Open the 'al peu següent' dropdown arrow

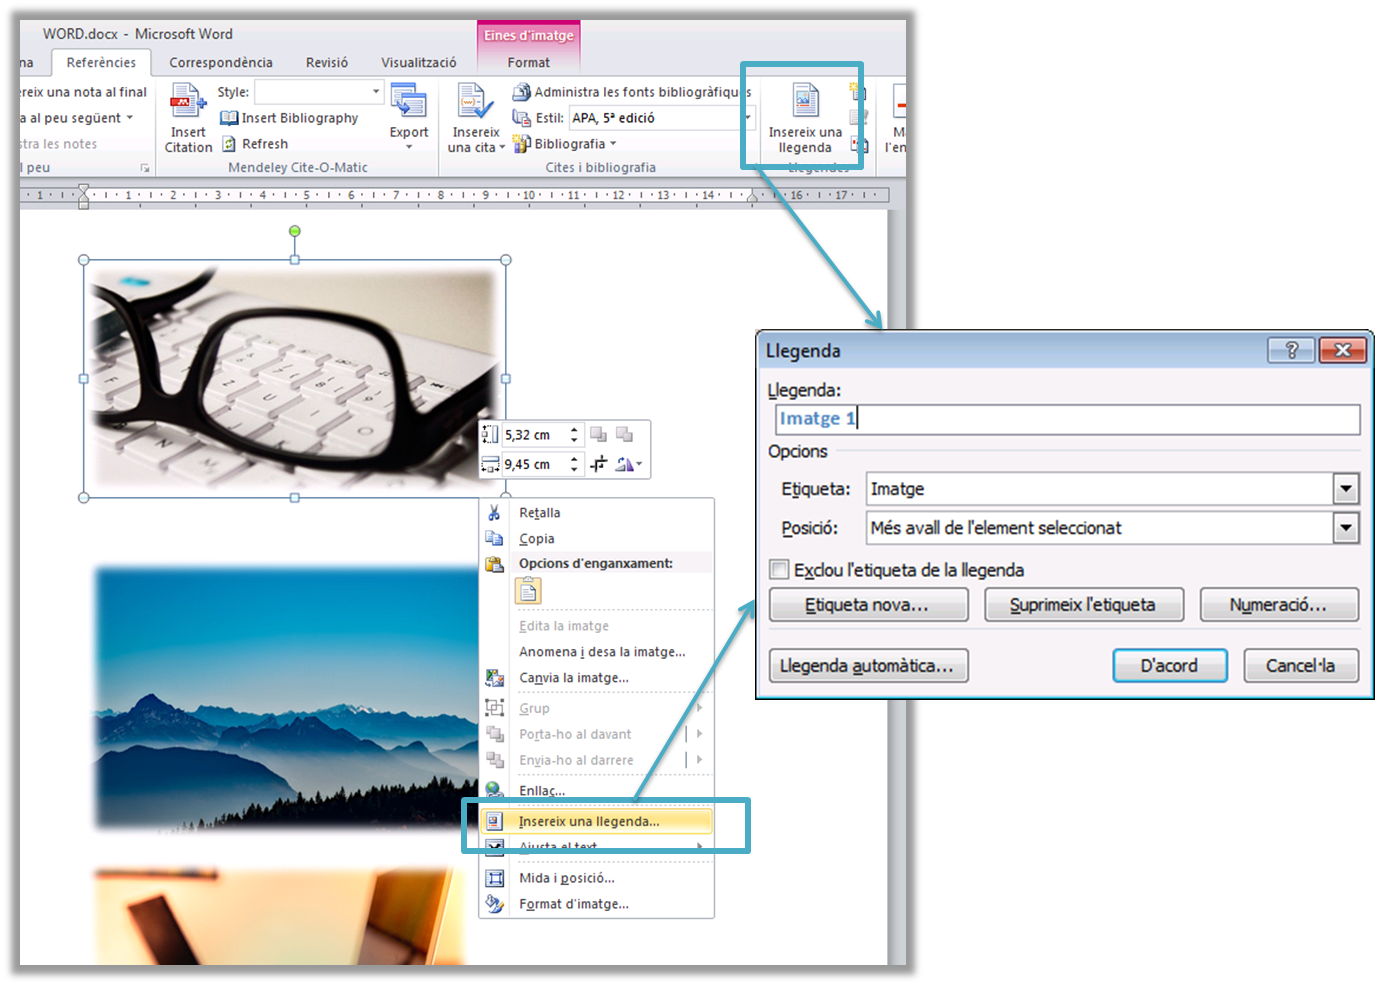pyautogui.click(x=129, y=118)
